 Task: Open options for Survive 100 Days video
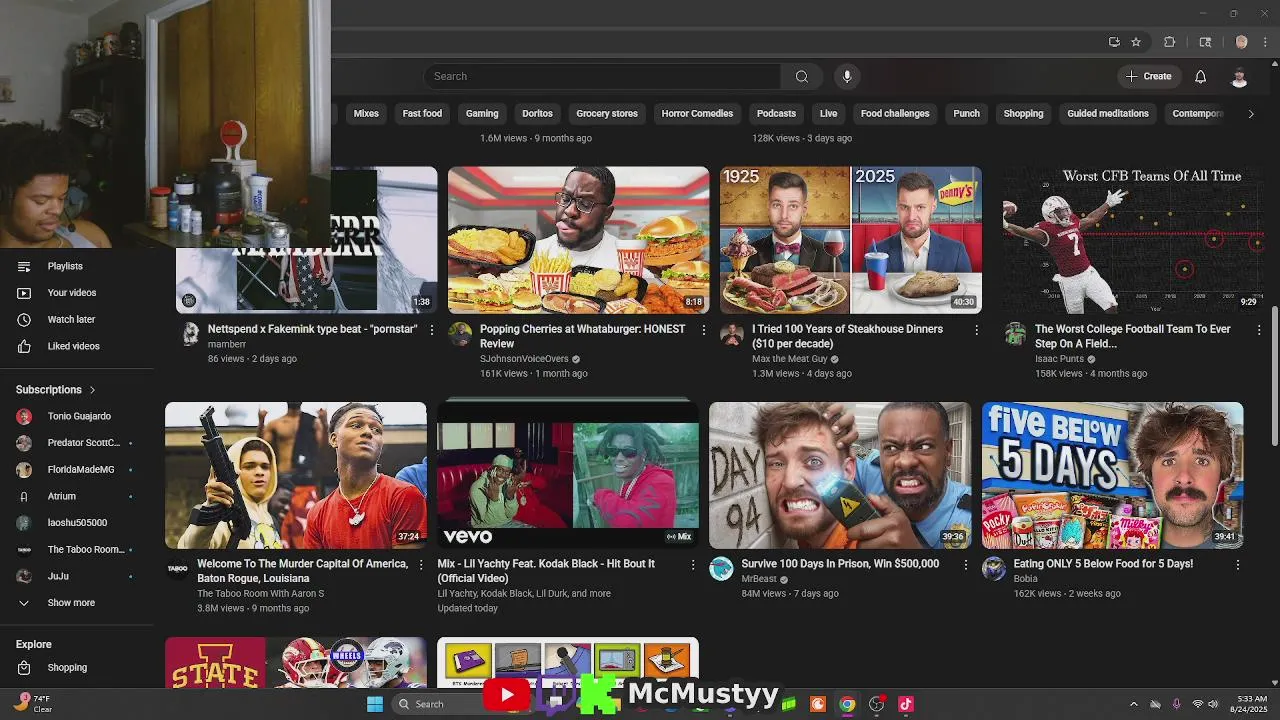pyautogui.click(x=965, y=564)
